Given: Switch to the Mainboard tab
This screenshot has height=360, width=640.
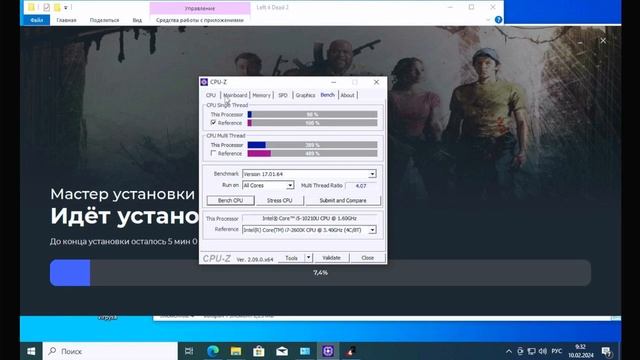Looking at the screenshot, I should (x=235, y=95).
